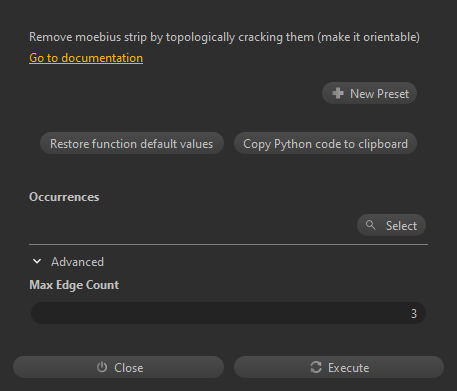Click the plus icon on New Preset

[338, 93]
